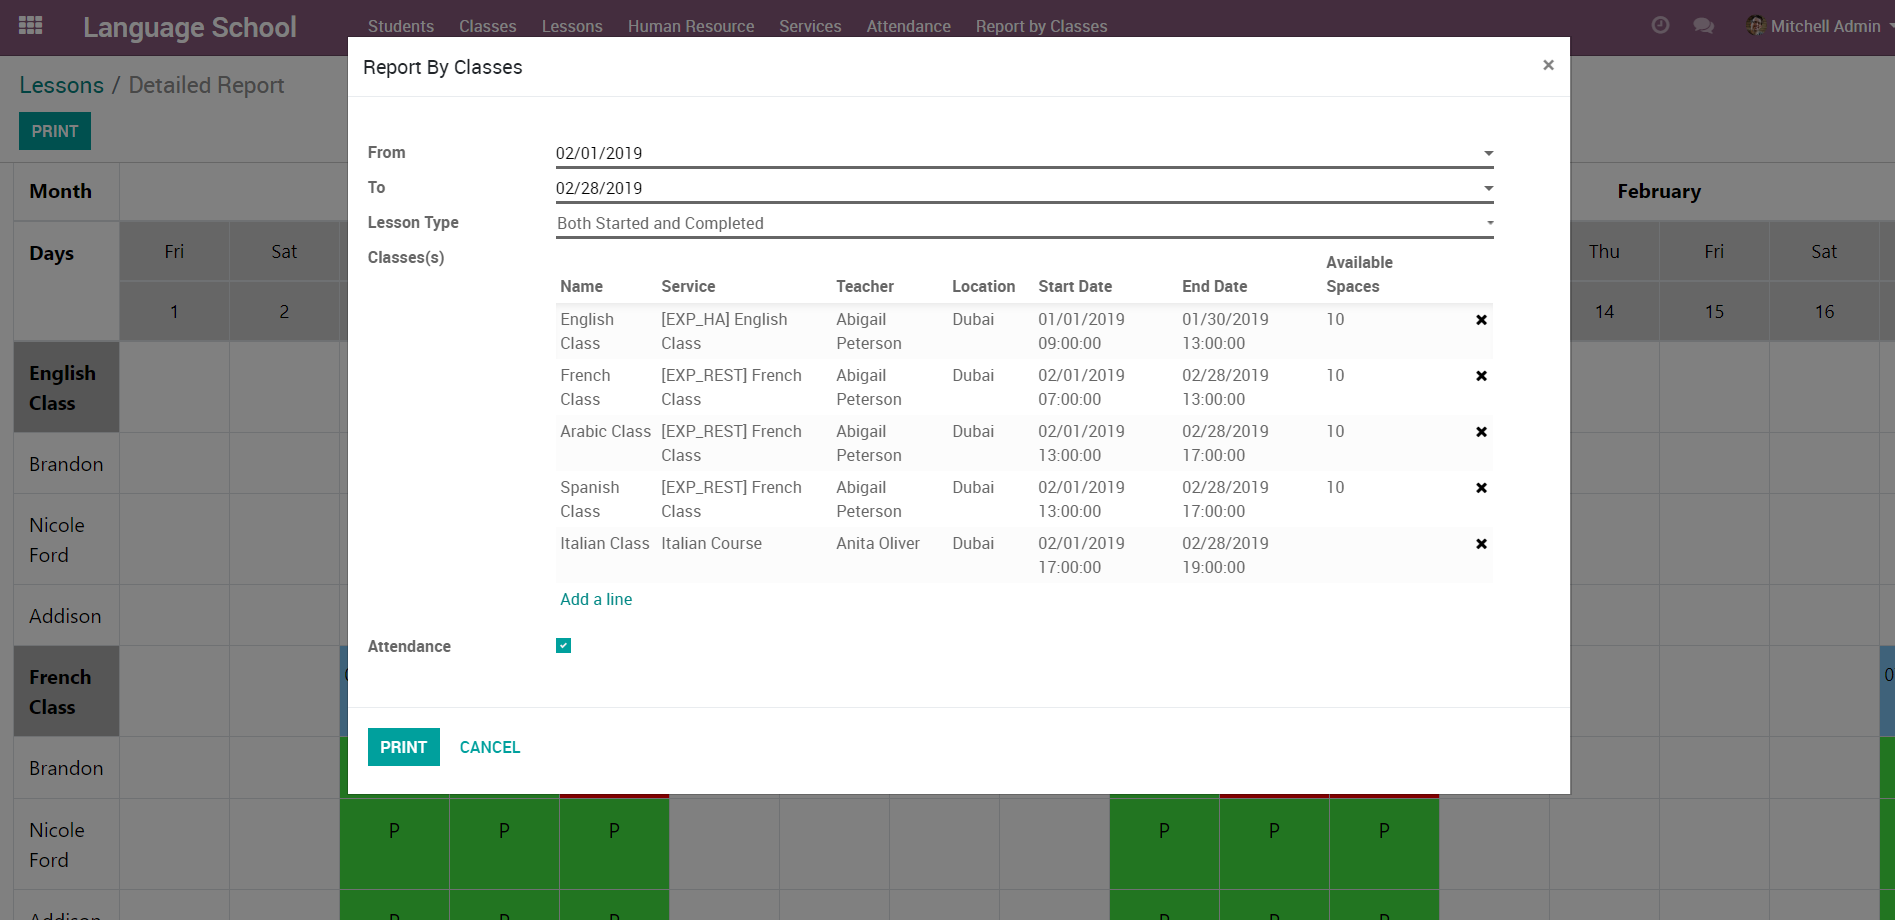The width and height of the screenshot is (1895, 920).
Task: Close the Report By Classes dialog
Action: point(1548,65)
